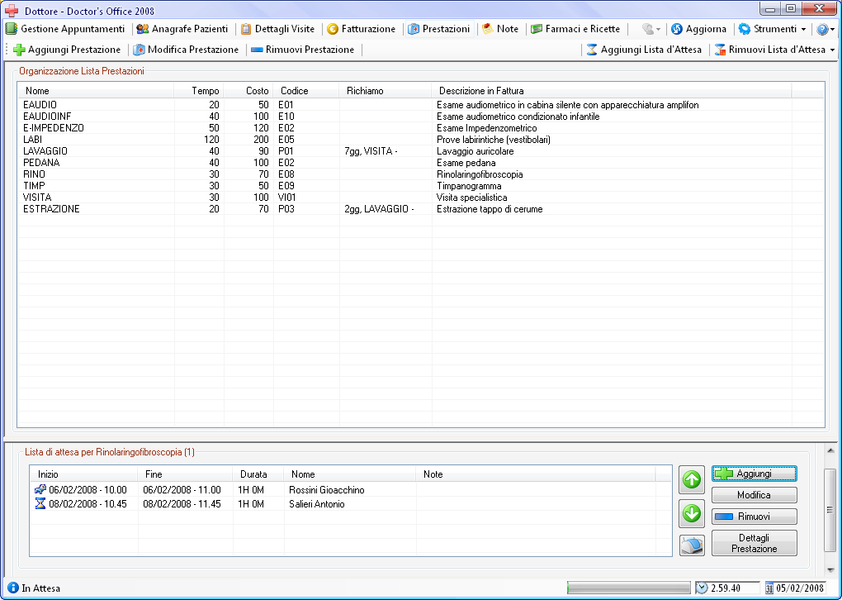The image size is (842, 600).
Task: Open the Gestione Appuntamenti section
Action: [65, 29]
